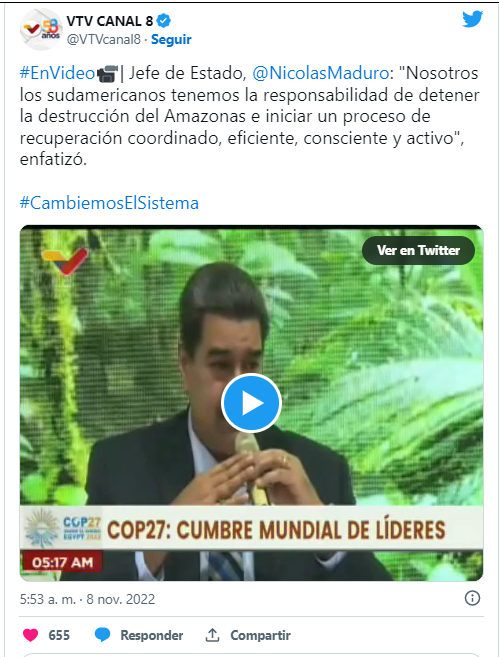Screen dimensions: 499x657
Task: Open the tweet info circle icon
Action: coord(472,598)
